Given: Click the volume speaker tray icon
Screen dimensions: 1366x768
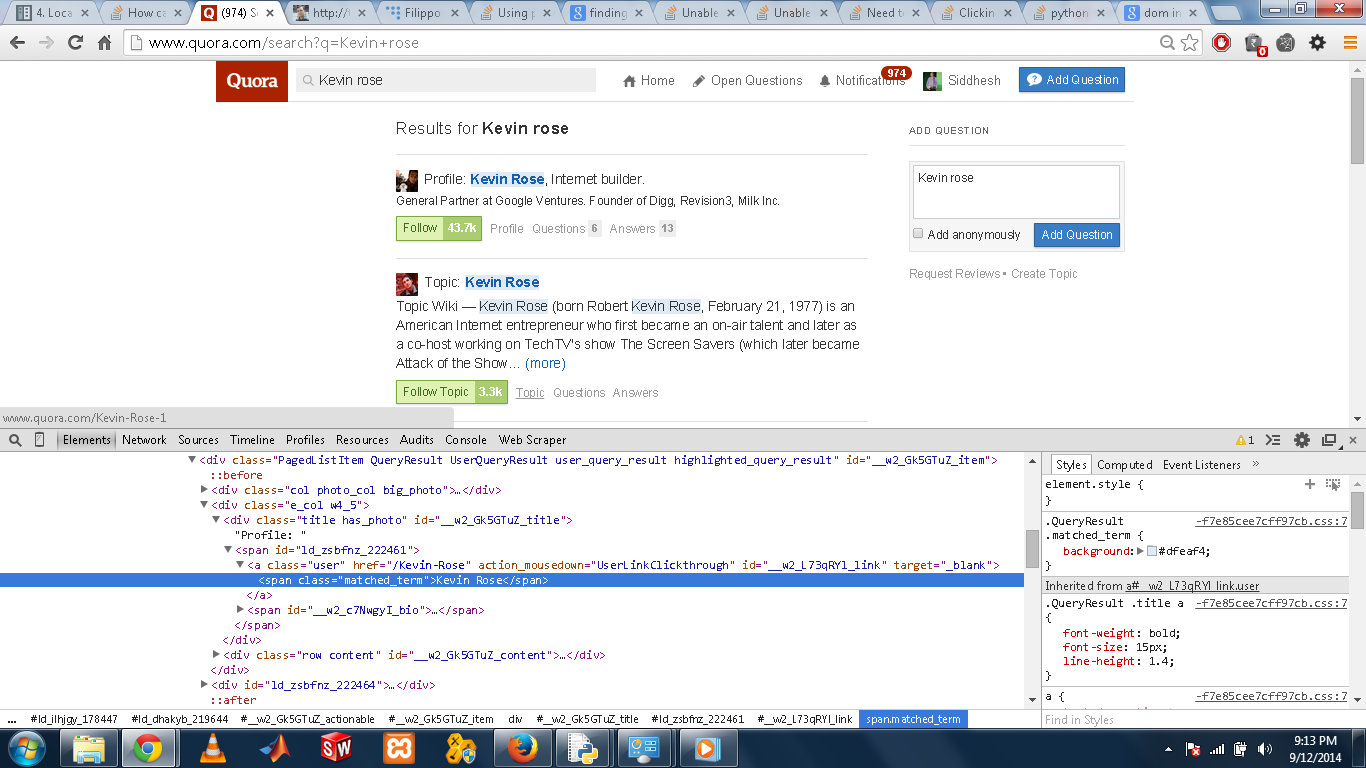Looking at the screenshot, I should [1265, 749].
